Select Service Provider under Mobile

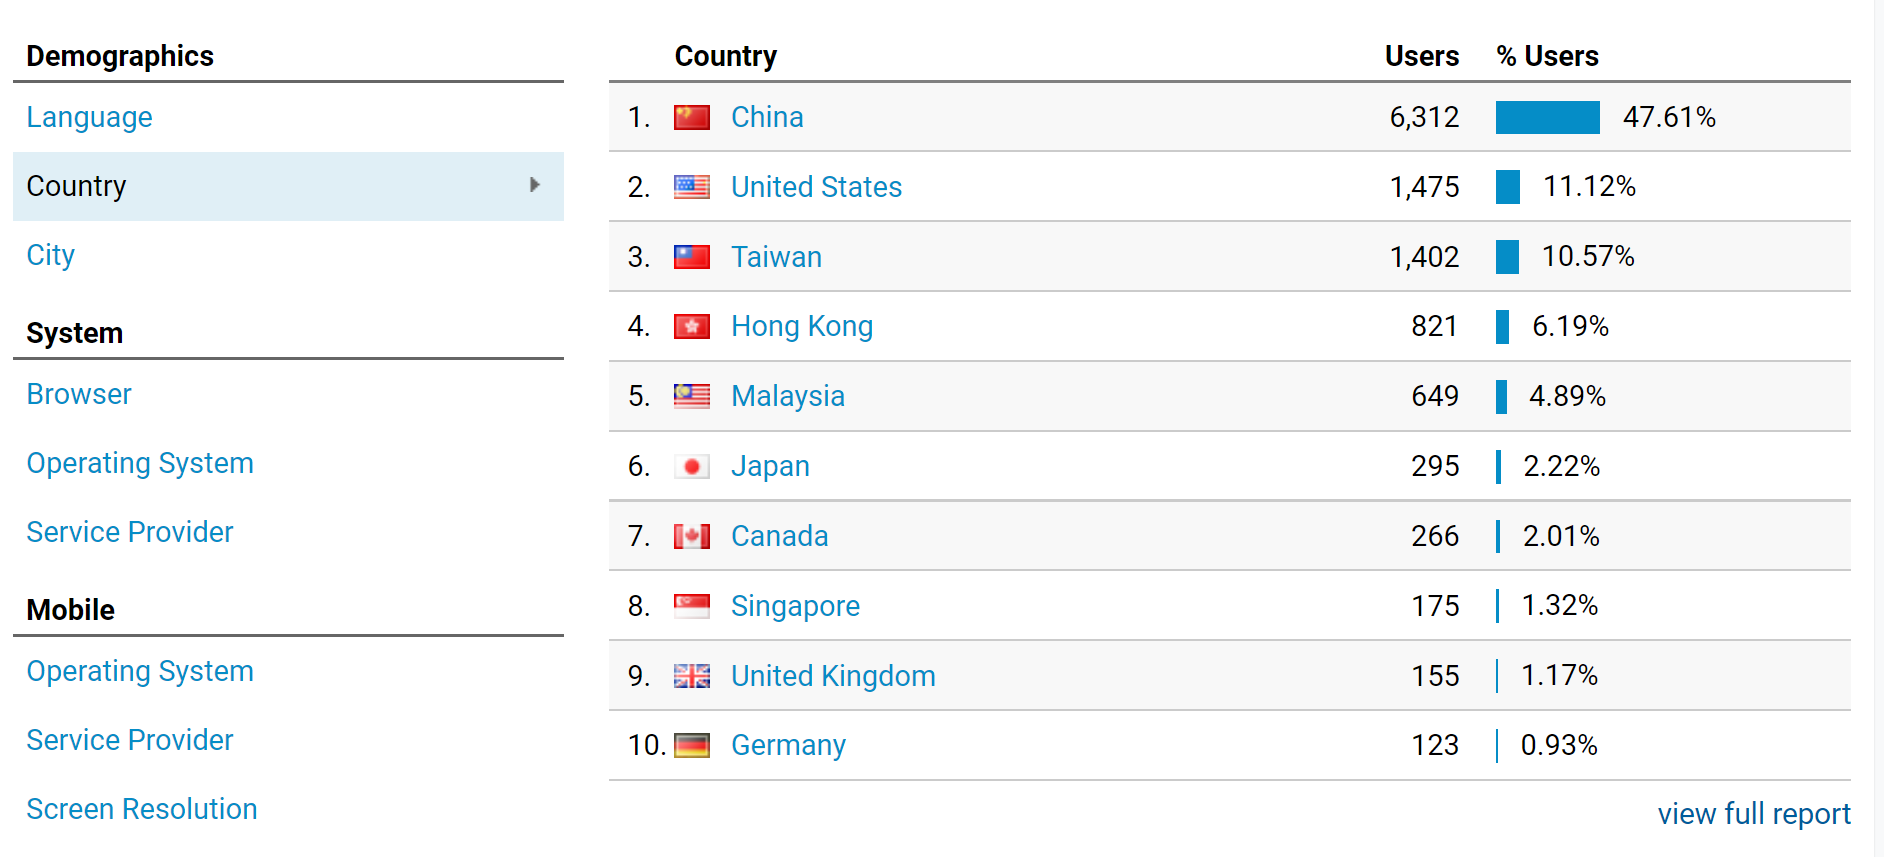point(129,740)
